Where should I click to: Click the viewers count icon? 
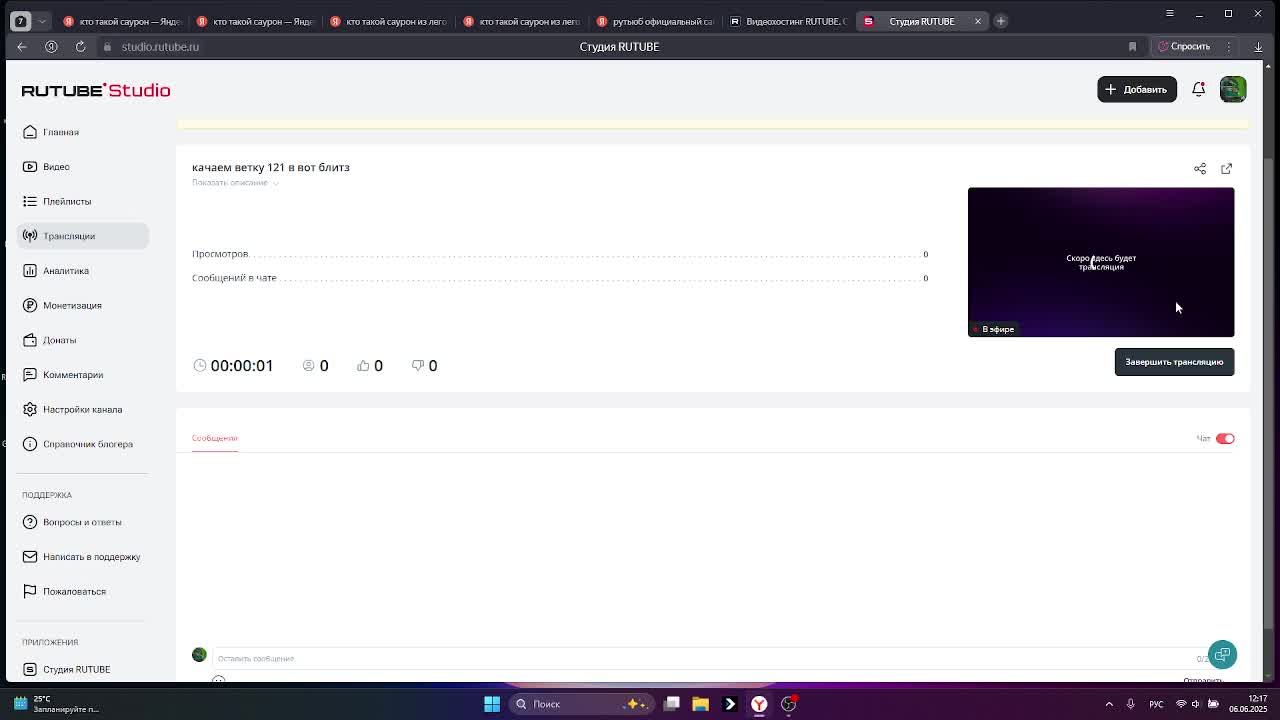(x=308, y=366)
